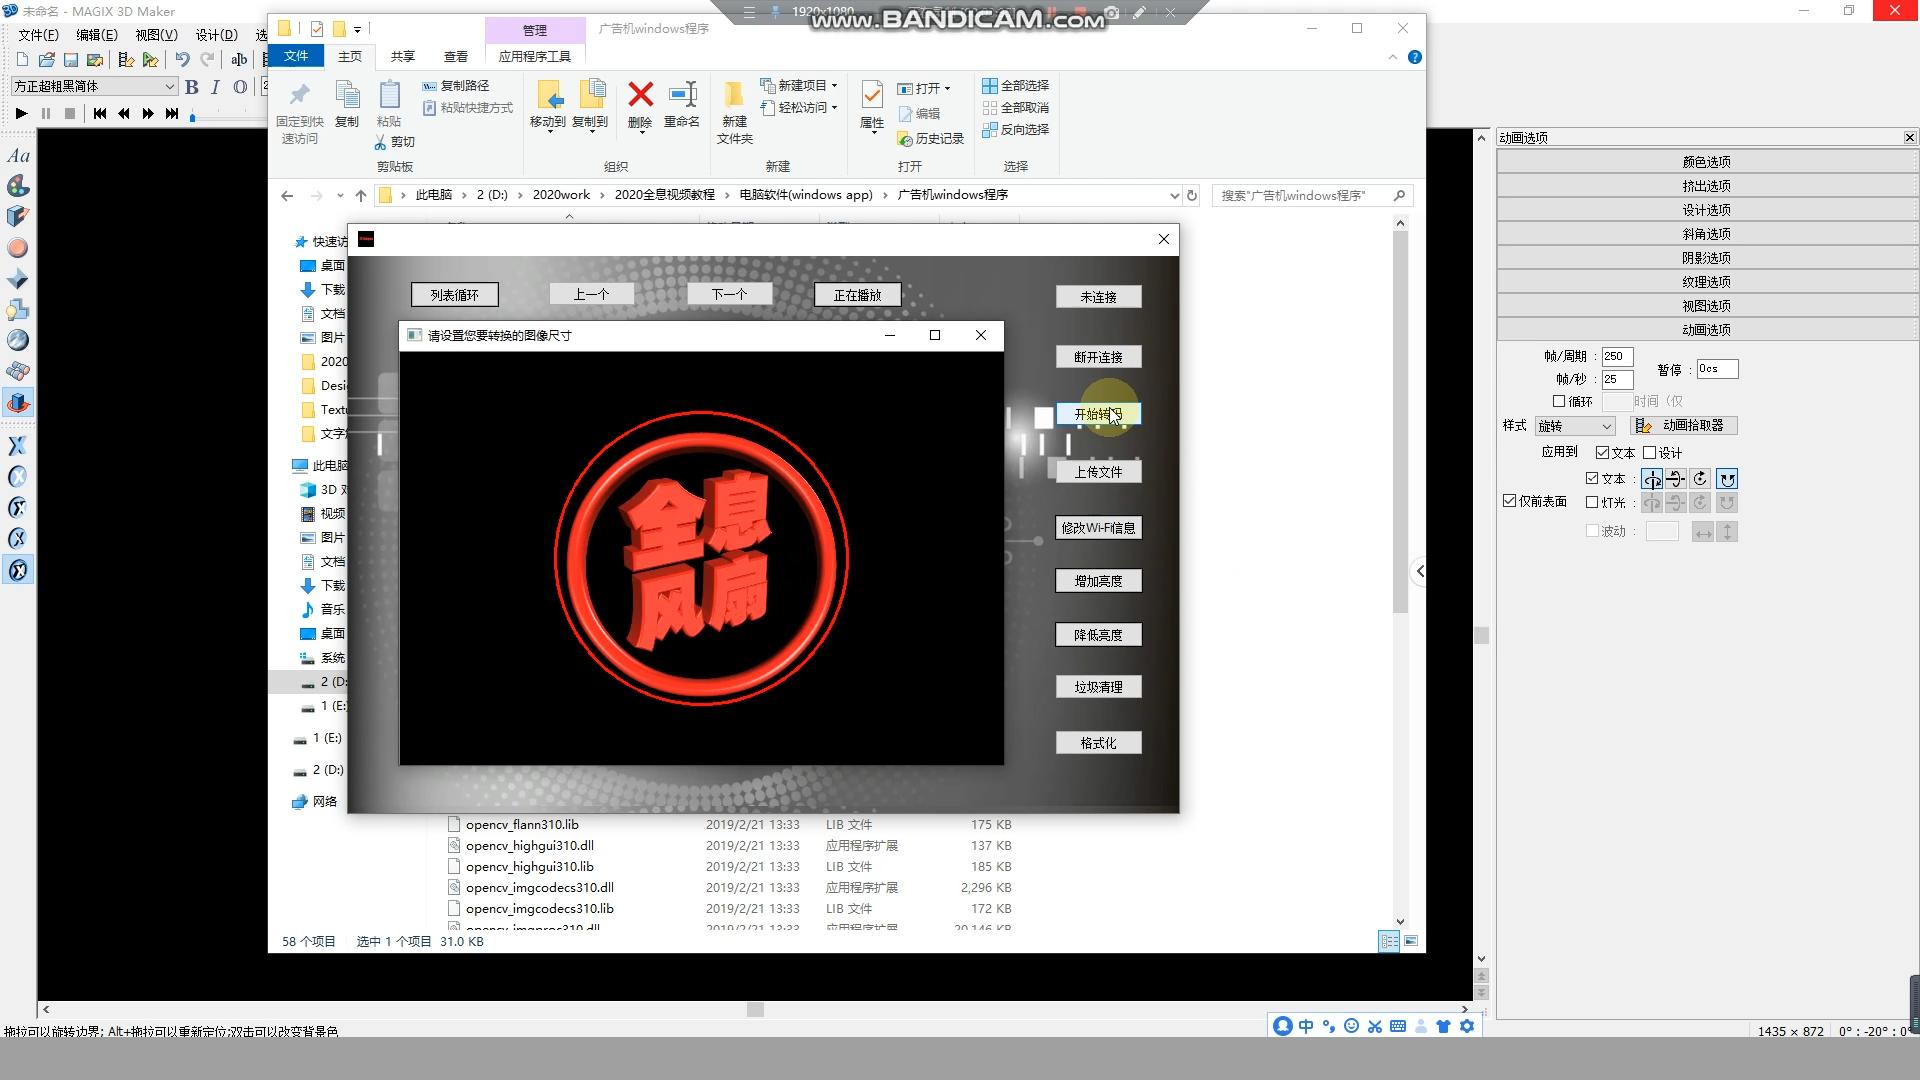Toggle Outline text style icon

pyautogui.click(x=240, y=87)
